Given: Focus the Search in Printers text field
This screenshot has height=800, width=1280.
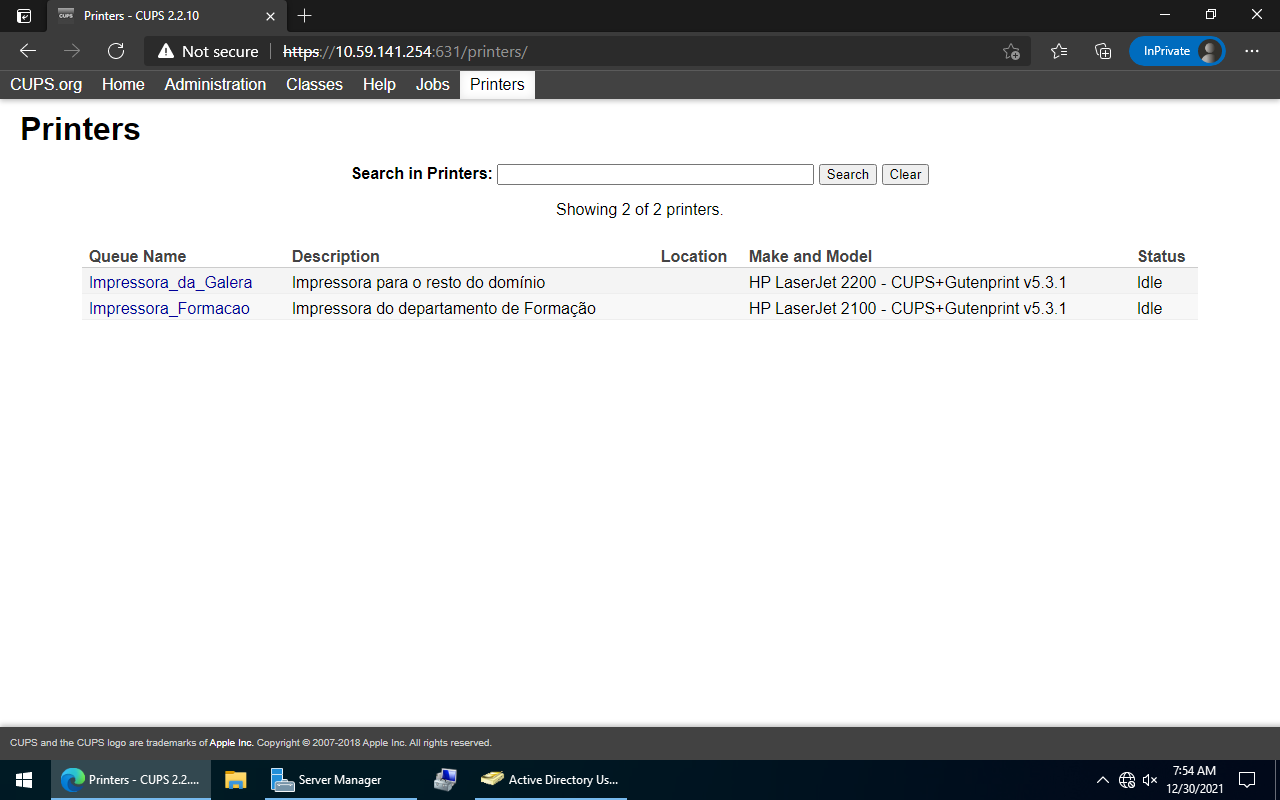Looking at the screenshot, I should 655,175.
